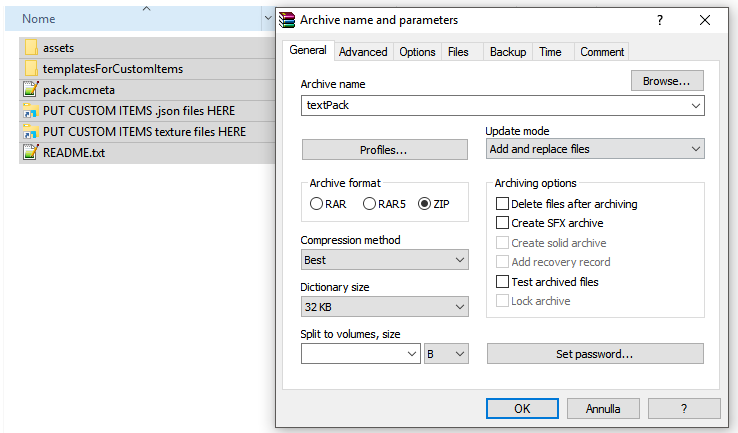Screen dimensions: 738x433
Task: Select the RAR5 archive format
Action: 370,204
